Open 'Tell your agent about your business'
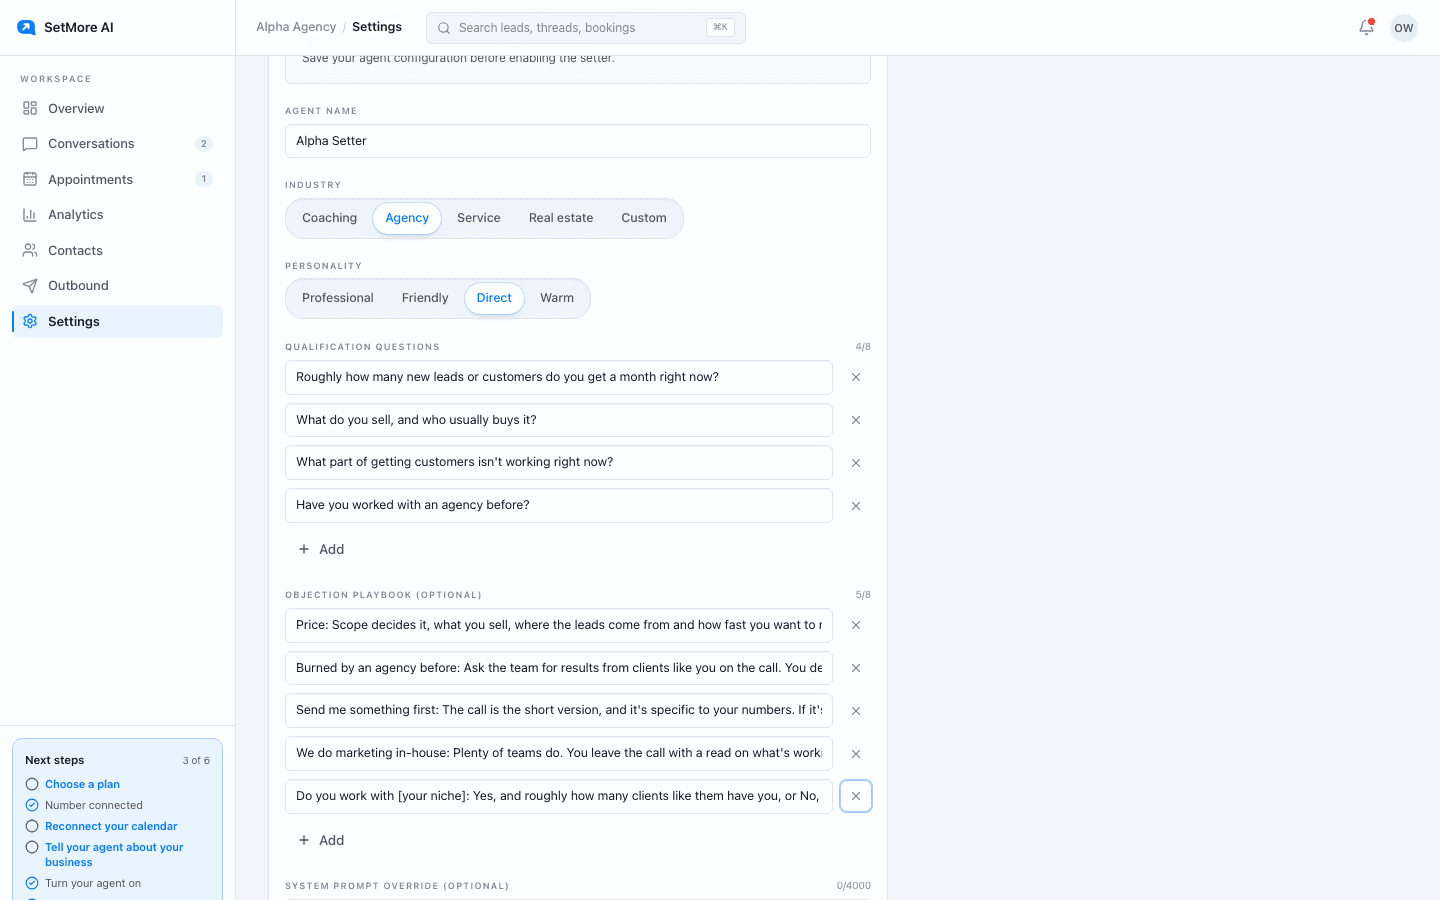 tap(114, 854)
